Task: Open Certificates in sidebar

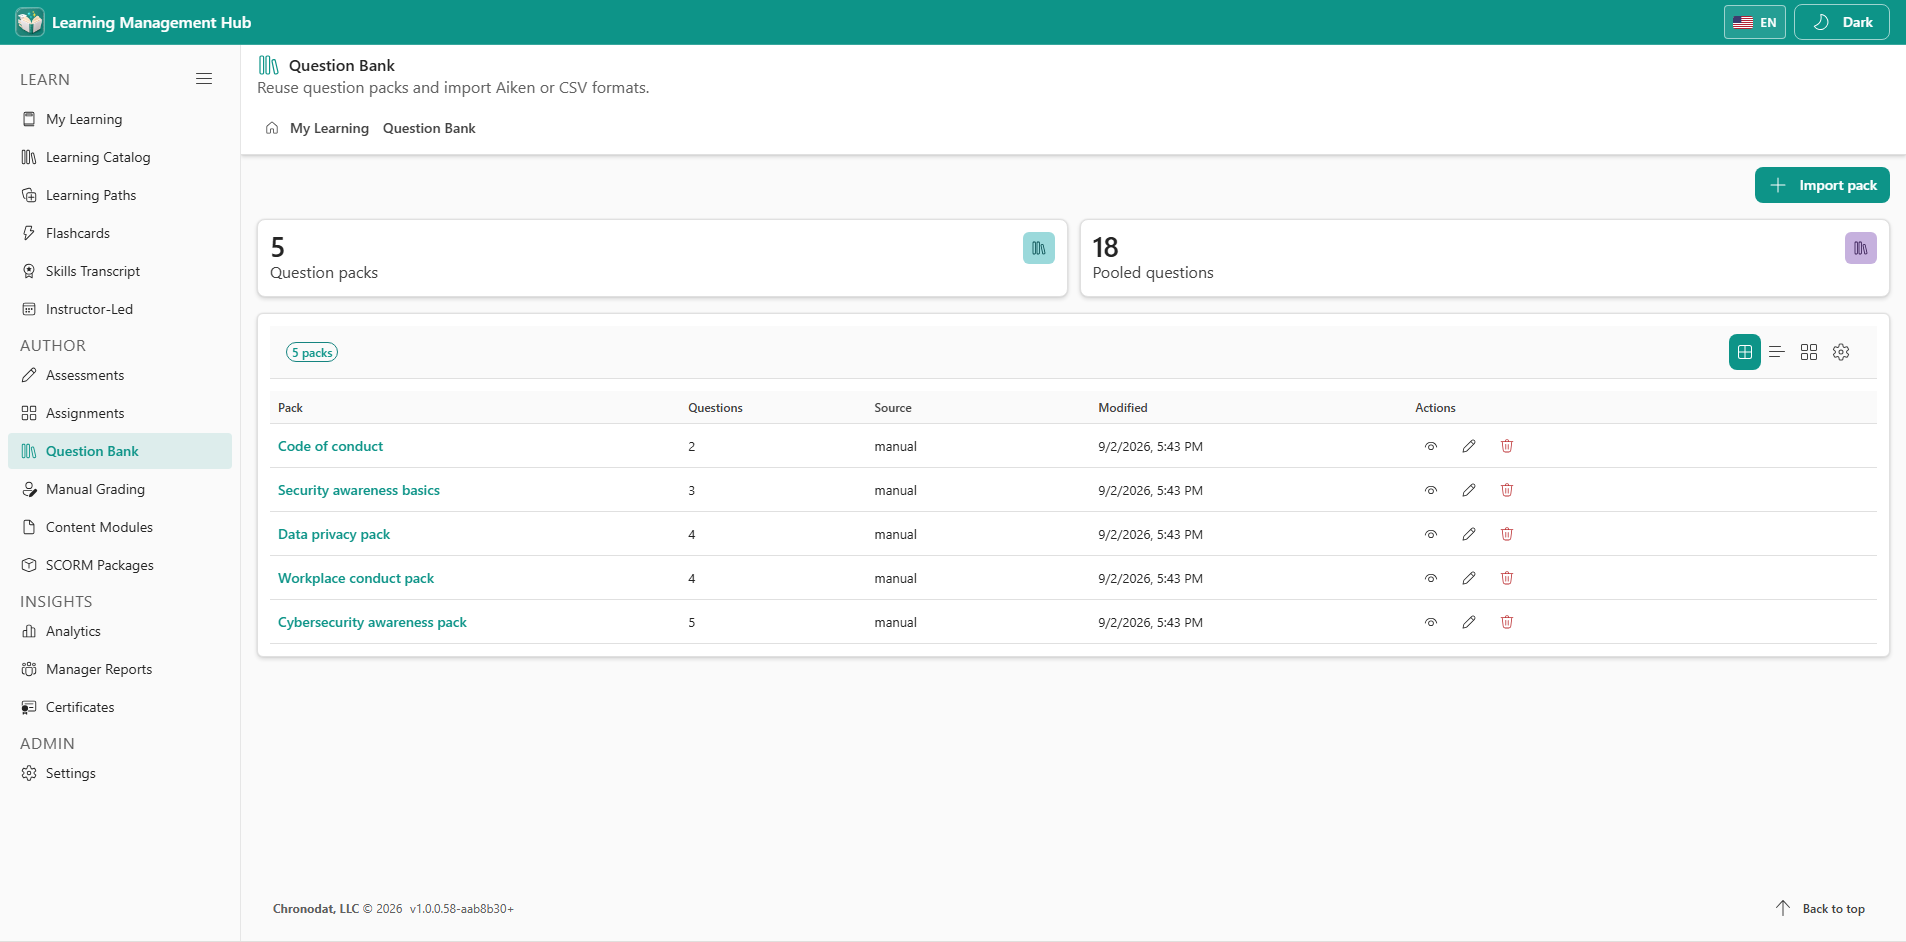Action: pyautogui.click(x=120, y=707)
